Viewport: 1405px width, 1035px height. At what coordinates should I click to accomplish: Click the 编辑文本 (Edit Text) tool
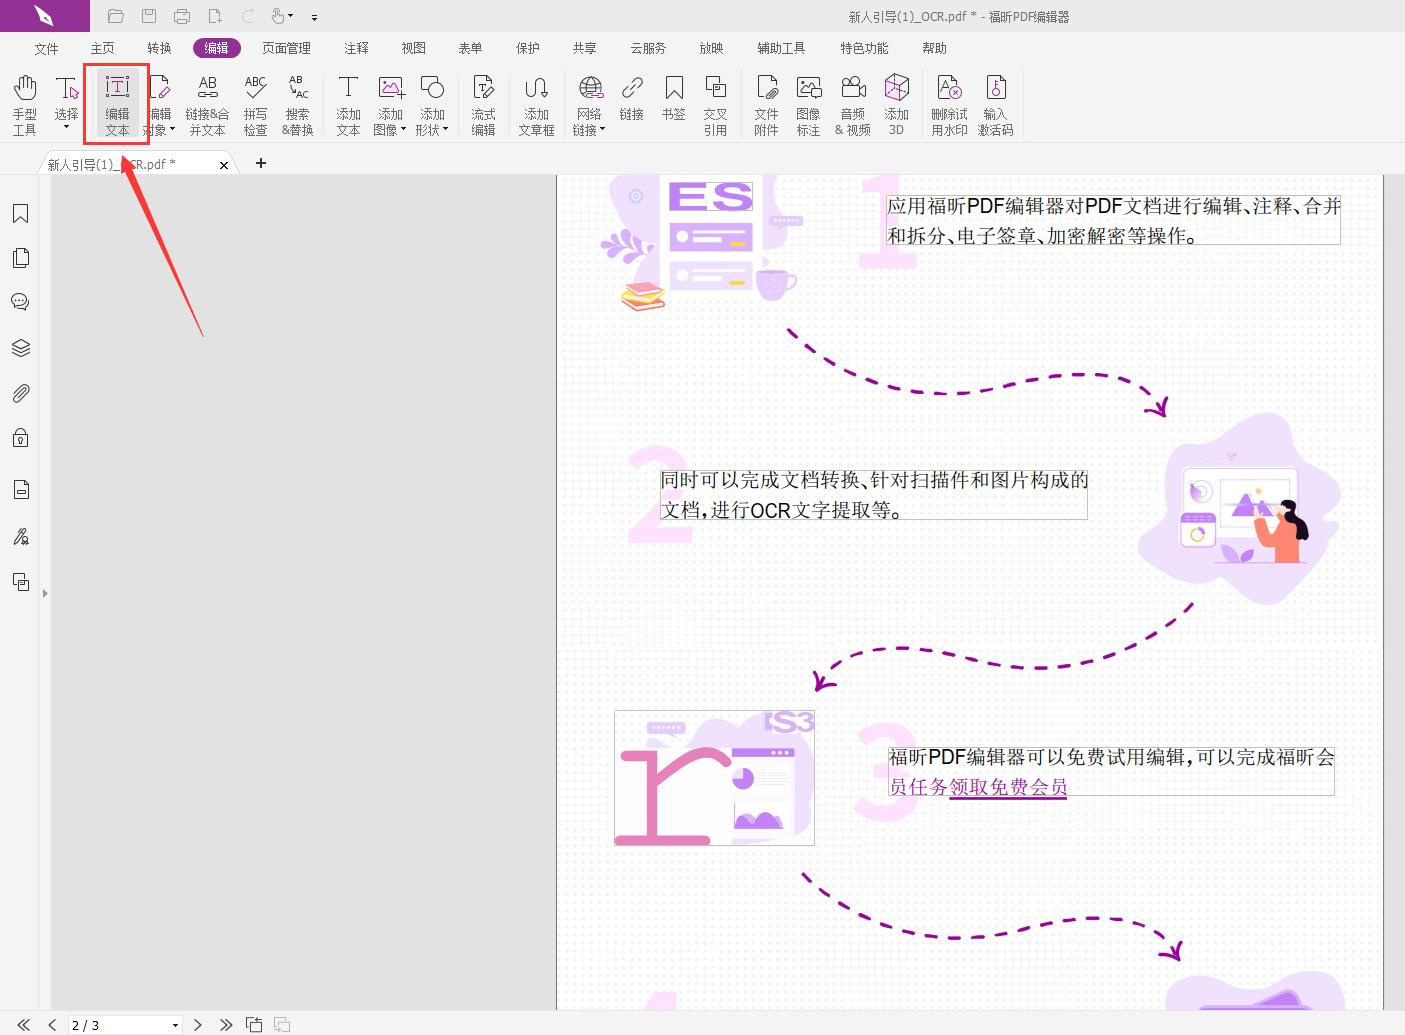point(116,103)
